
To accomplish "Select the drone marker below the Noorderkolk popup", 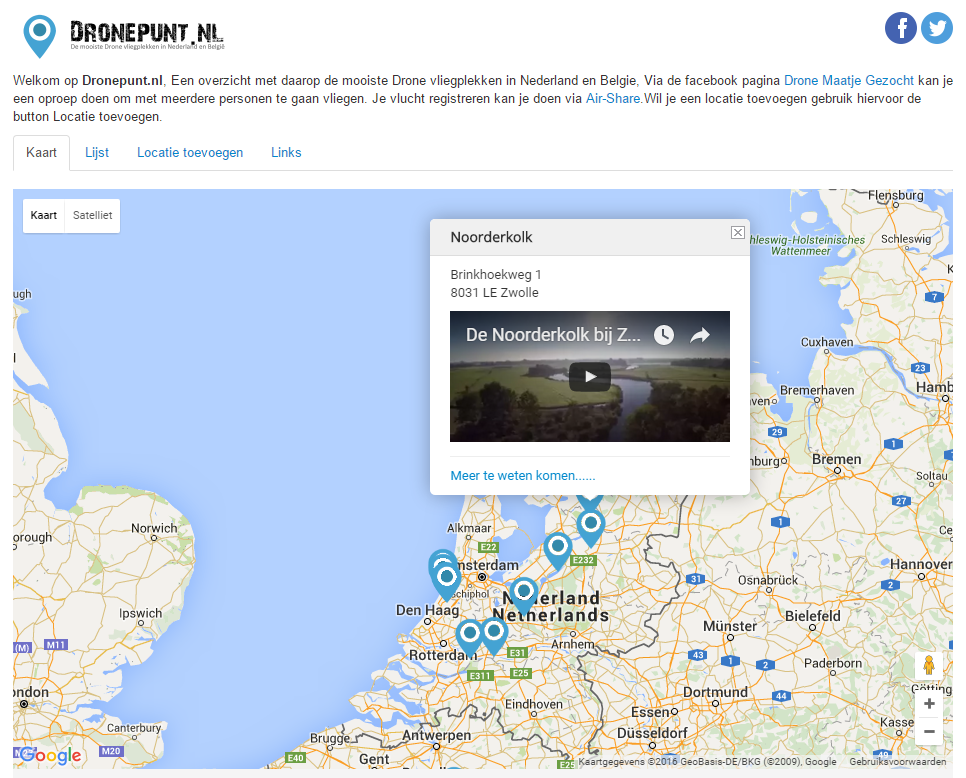I will [590, 529].
